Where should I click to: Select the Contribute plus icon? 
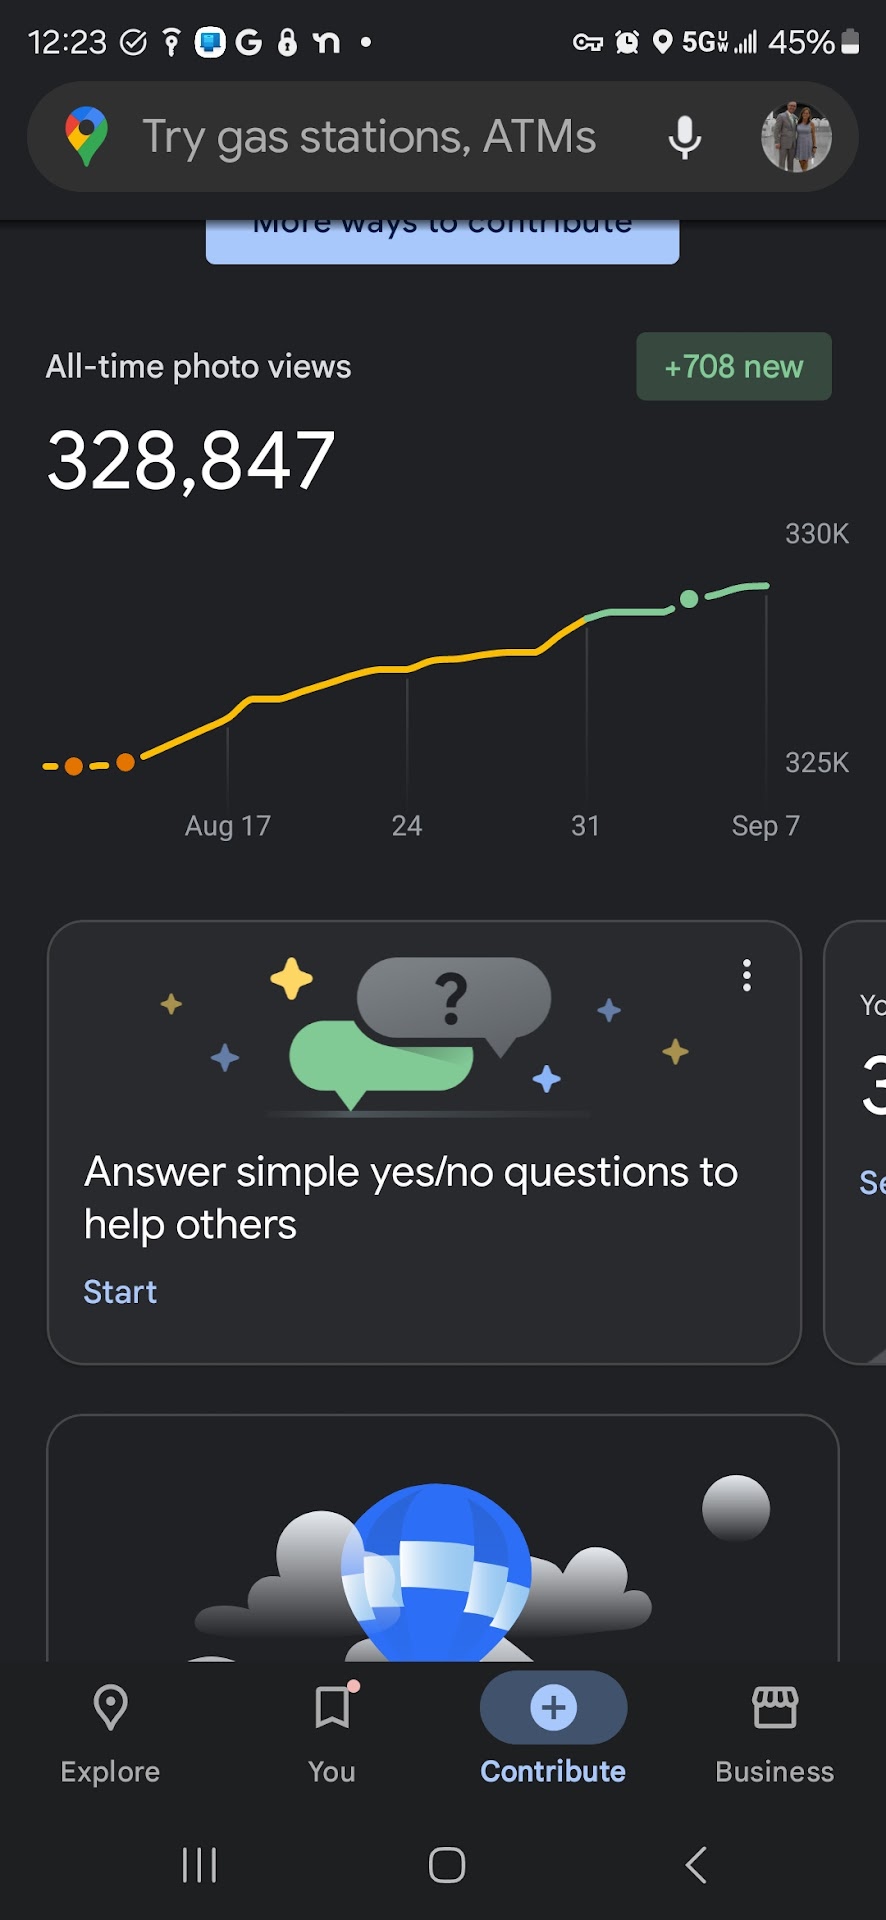coord(553,1708)
